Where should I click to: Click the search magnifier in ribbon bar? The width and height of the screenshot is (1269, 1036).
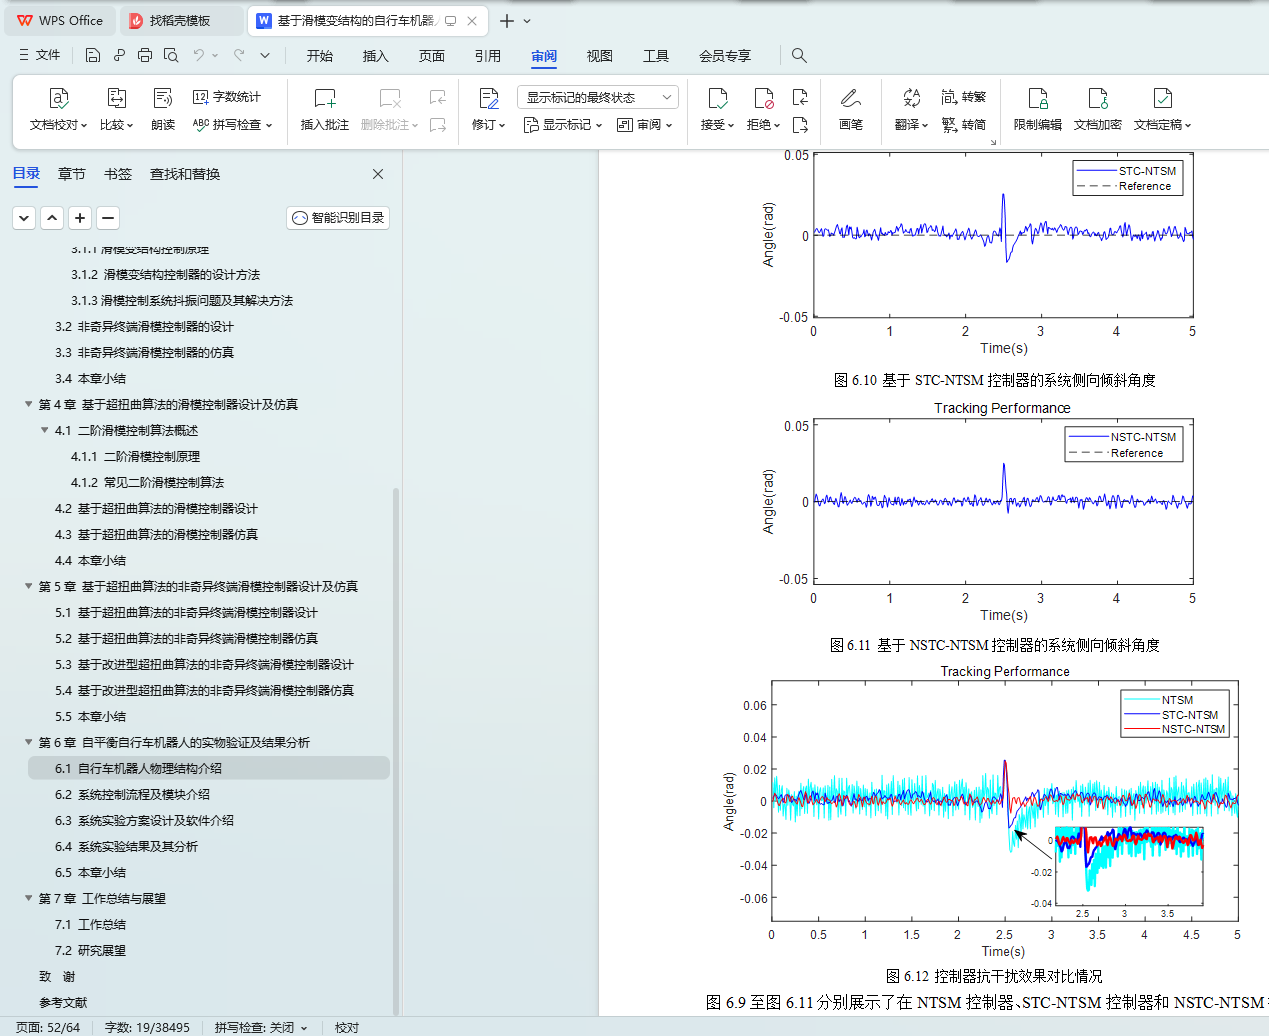799,56
